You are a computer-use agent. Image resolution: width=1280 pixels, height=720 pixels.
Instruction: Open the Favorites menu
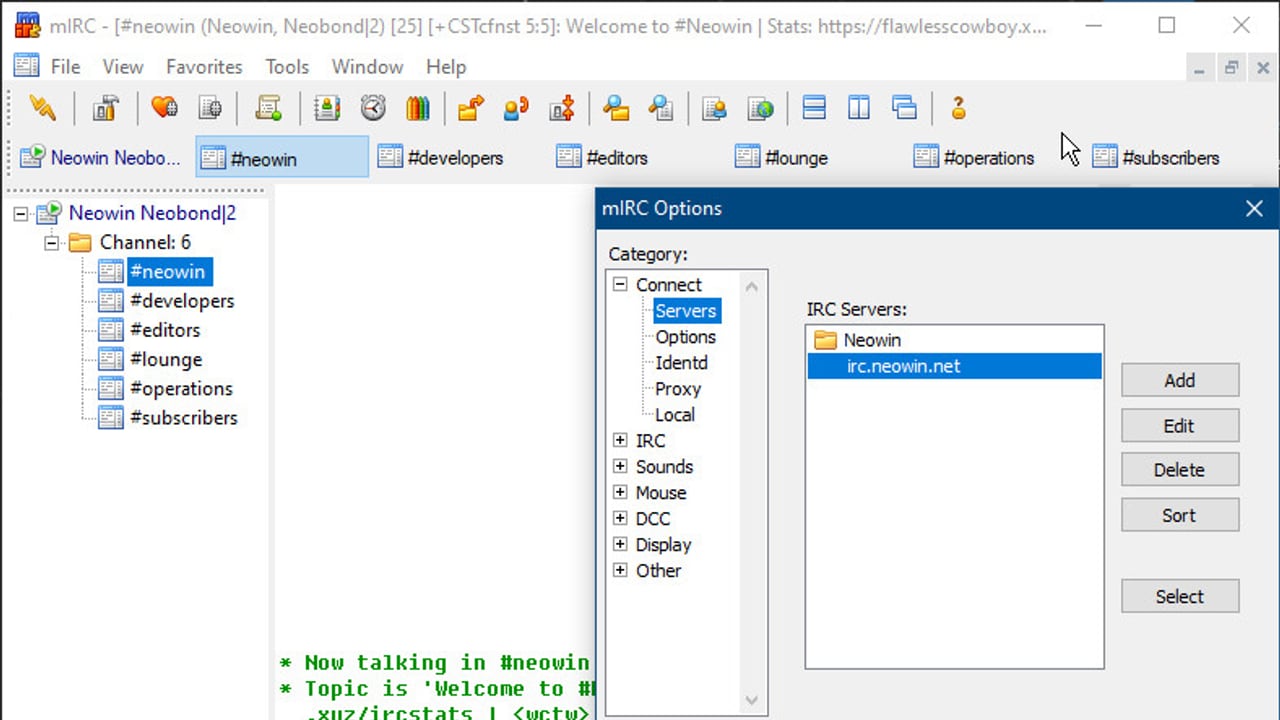tap(204, 67)
